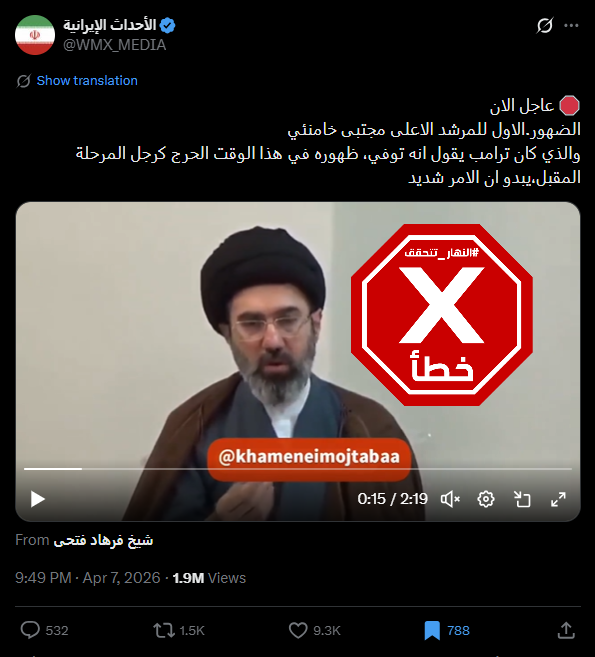The image size is (595, 657).
Task: Click the Grok icon beside Show translation
Action: pos(23,81)
